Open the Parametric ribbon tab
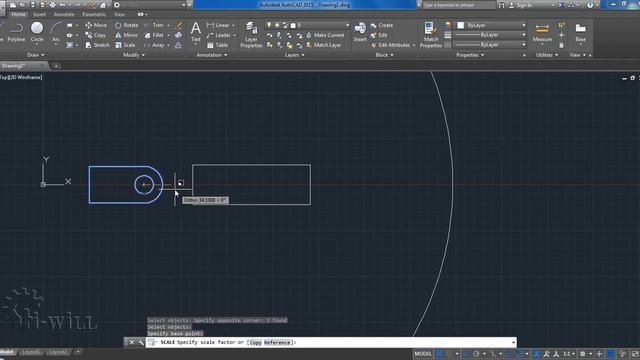This screenshot has width=640, height=360. click(94, 14)
